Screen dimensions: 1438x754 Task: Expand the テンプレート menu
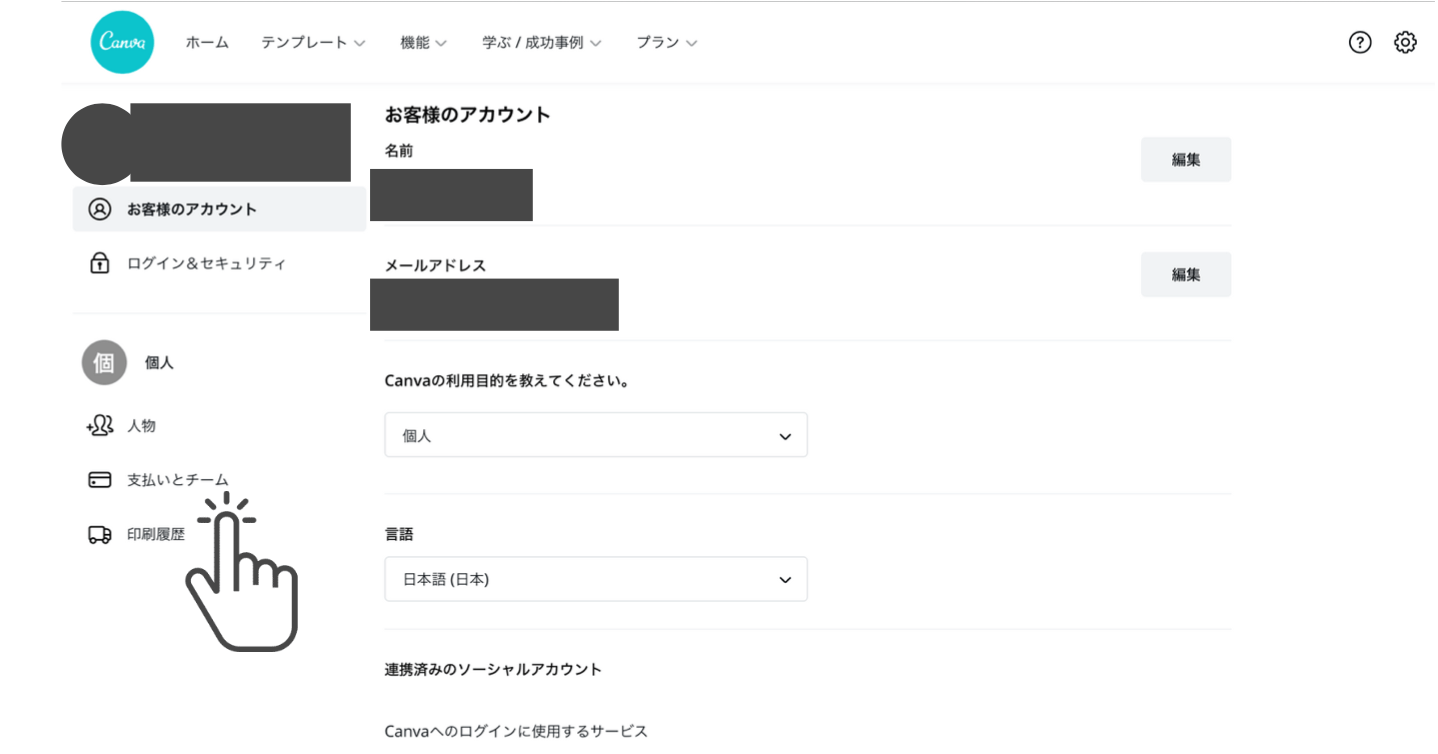point(313,43)
